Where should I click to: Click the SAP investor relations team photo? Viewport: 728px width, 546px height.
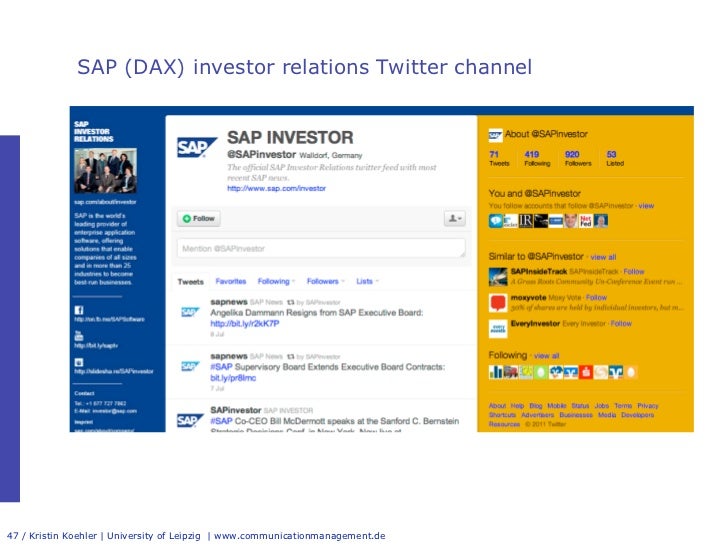click(x=105, y=170)
